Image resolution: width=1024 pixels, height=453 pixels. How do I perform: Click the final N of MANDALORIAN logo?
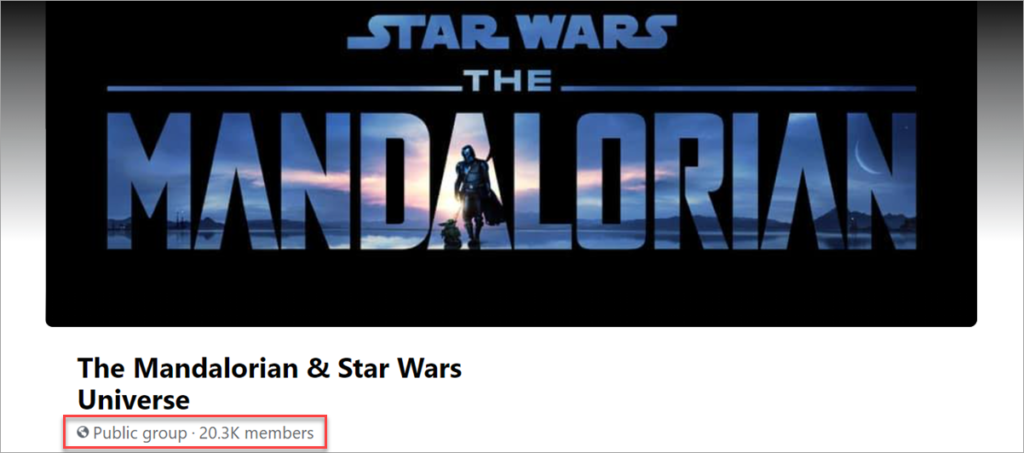point(880,181)
